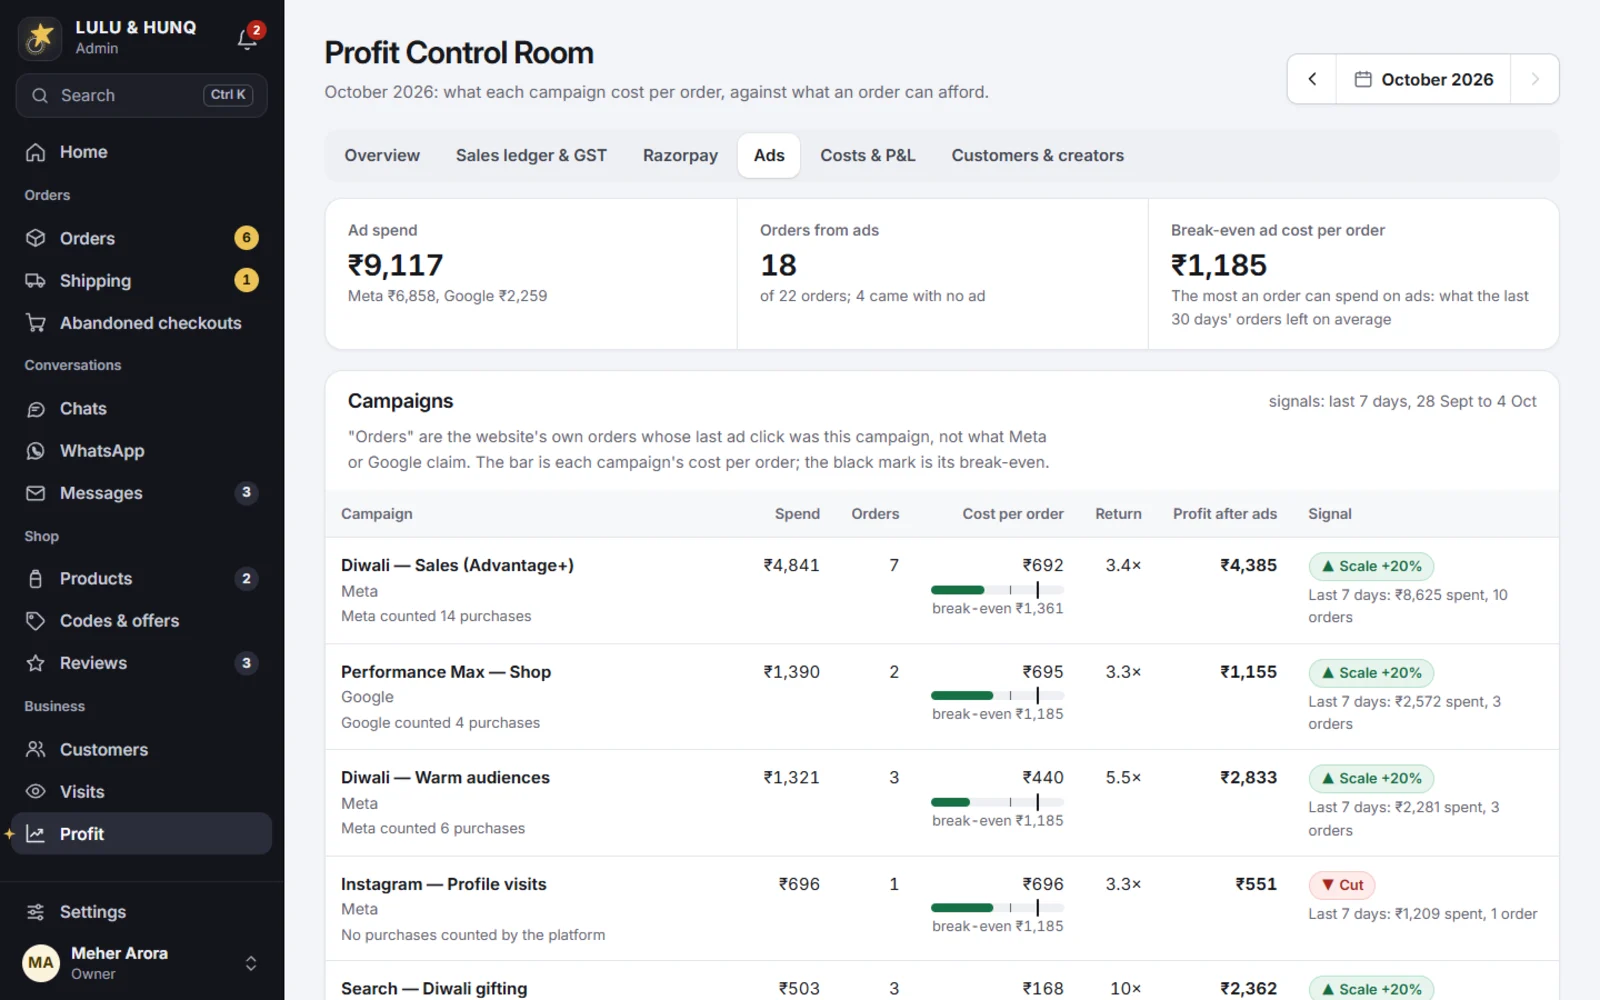Click the Codes & offers tag icon
Screen dimensions: 1600x1000
point(36,621)
